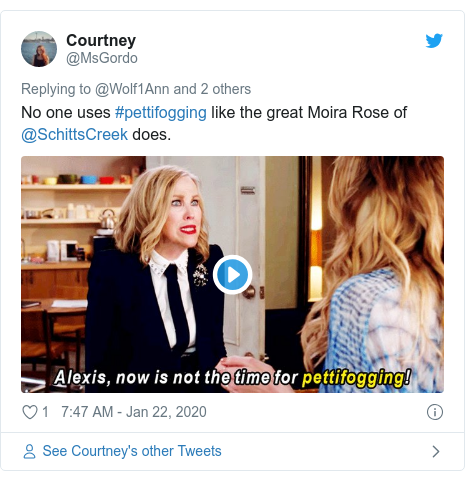This screenshot has width=465, height=481.
Task: Click the @MsGordo handle
Action: [x=102, y=58]
